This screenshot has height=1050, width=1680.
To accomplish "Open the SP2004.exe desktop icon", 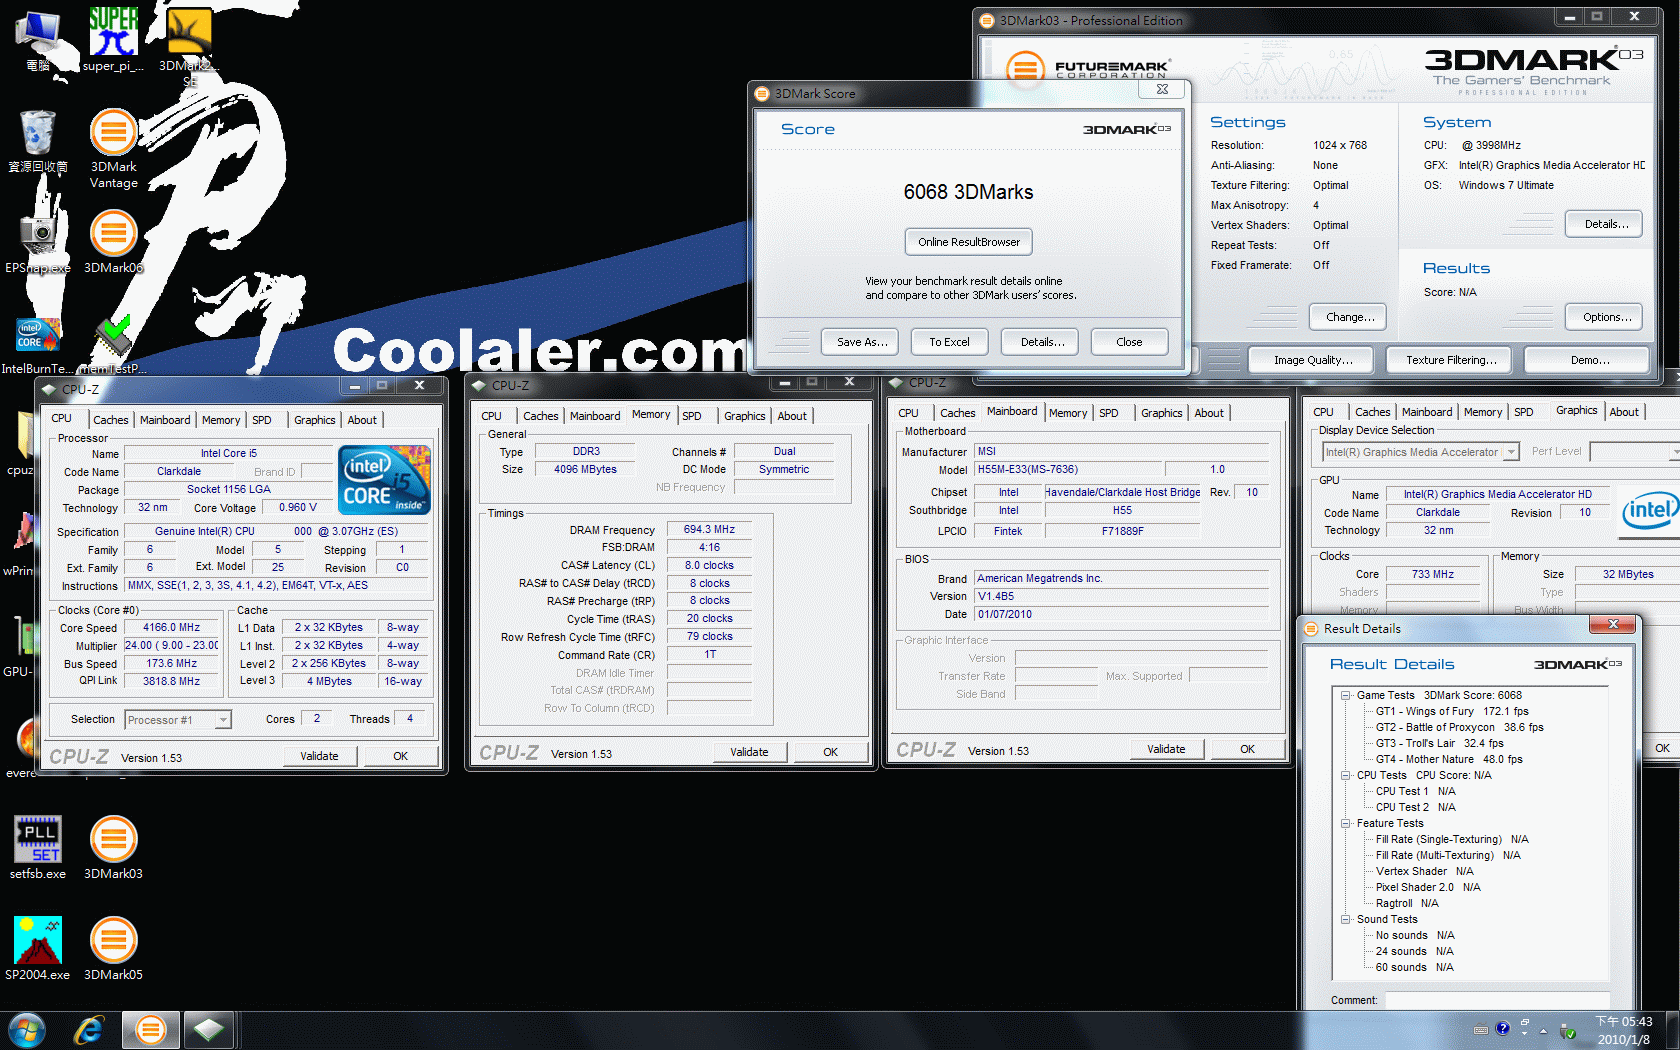I will coord(38,949).
